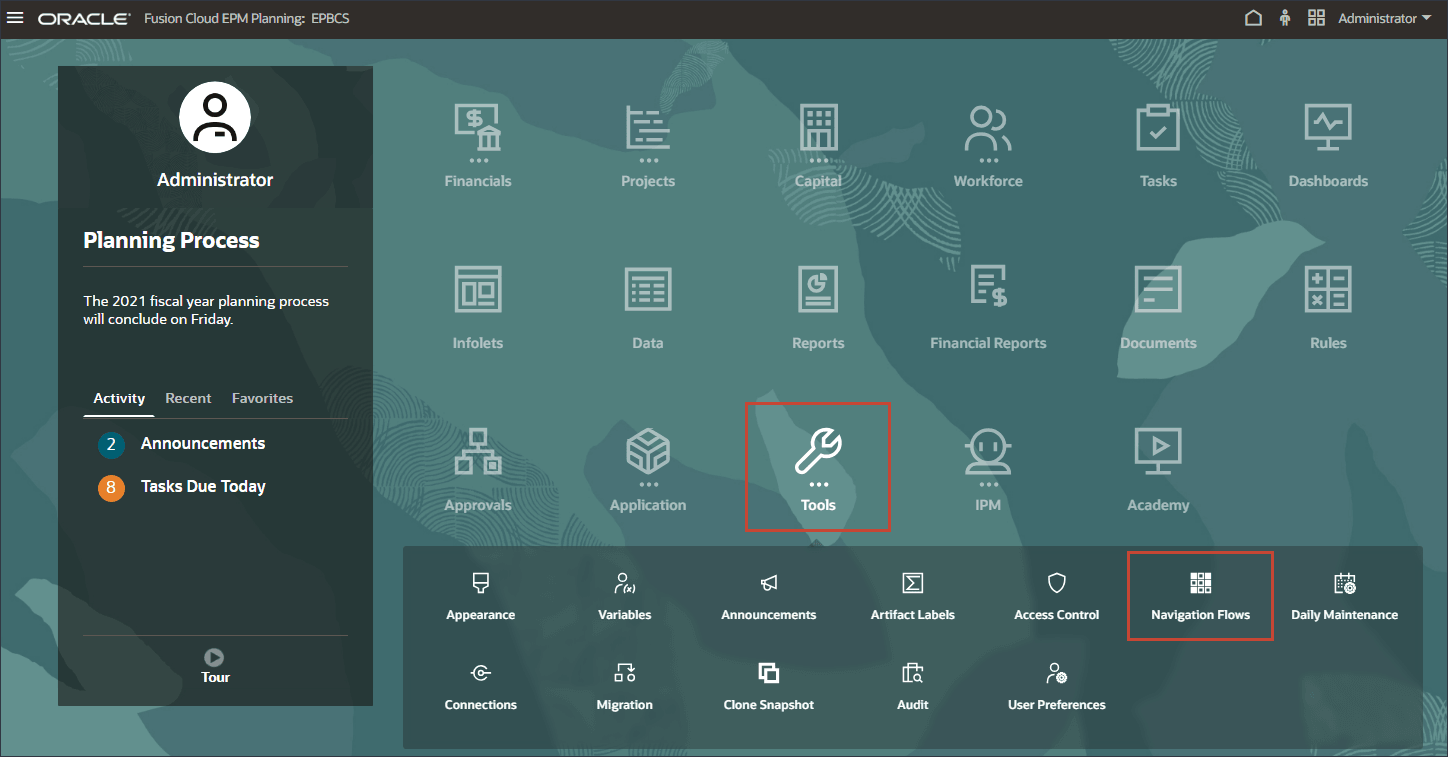The image size is (1448, 757).
Task: Select the Planning Process heading text
Action: pos(171,240)
